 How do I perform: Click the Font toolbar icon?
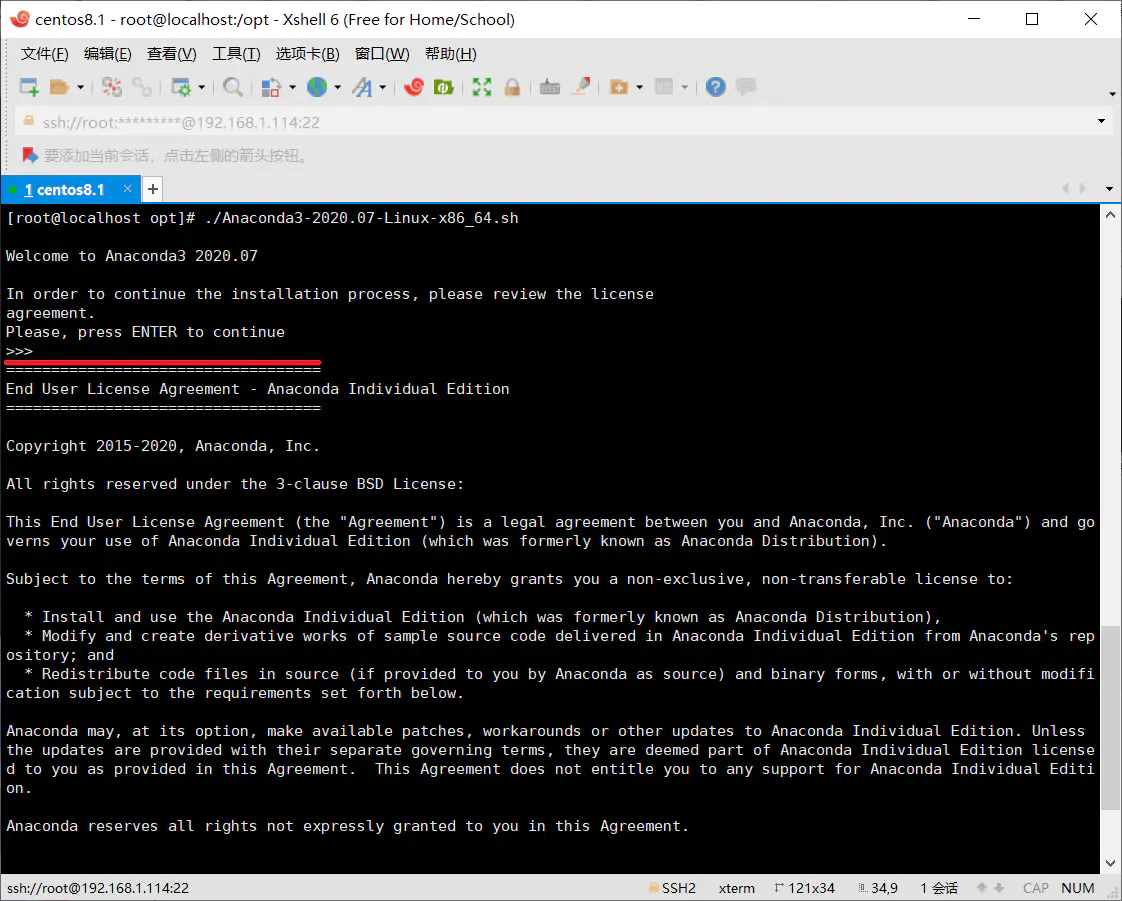tap(363, 87)
